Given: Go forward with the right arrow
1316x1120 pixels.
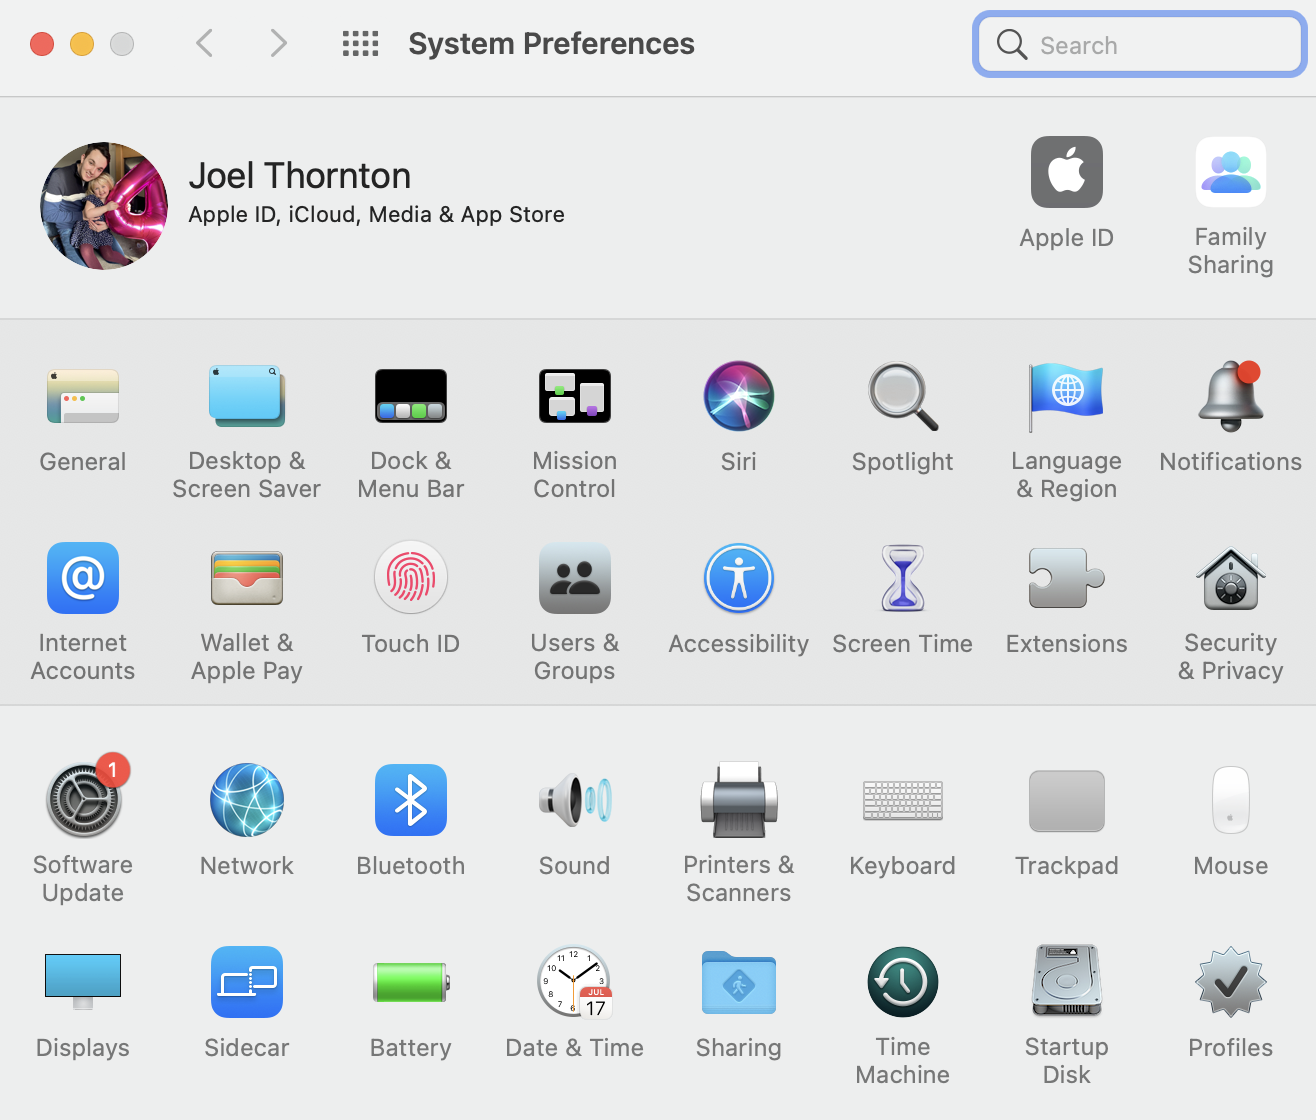Looking at the screenshot, I should [x=279, y=43].
